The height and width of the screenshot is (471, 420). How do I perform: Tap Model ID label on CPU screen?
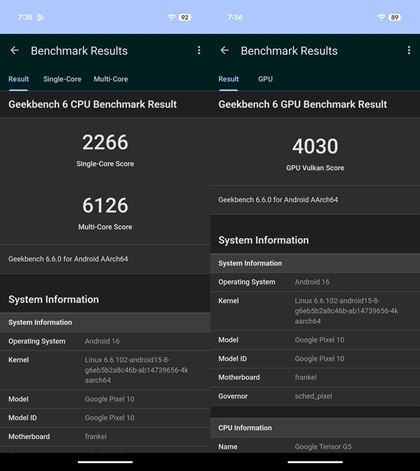tap(23, 418)
